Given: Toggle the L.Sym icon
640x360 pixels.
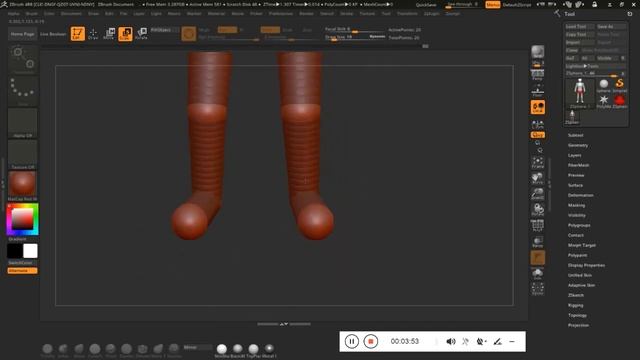Looking at the screenshot, I should pyautogui.click(x=538, y=124).
